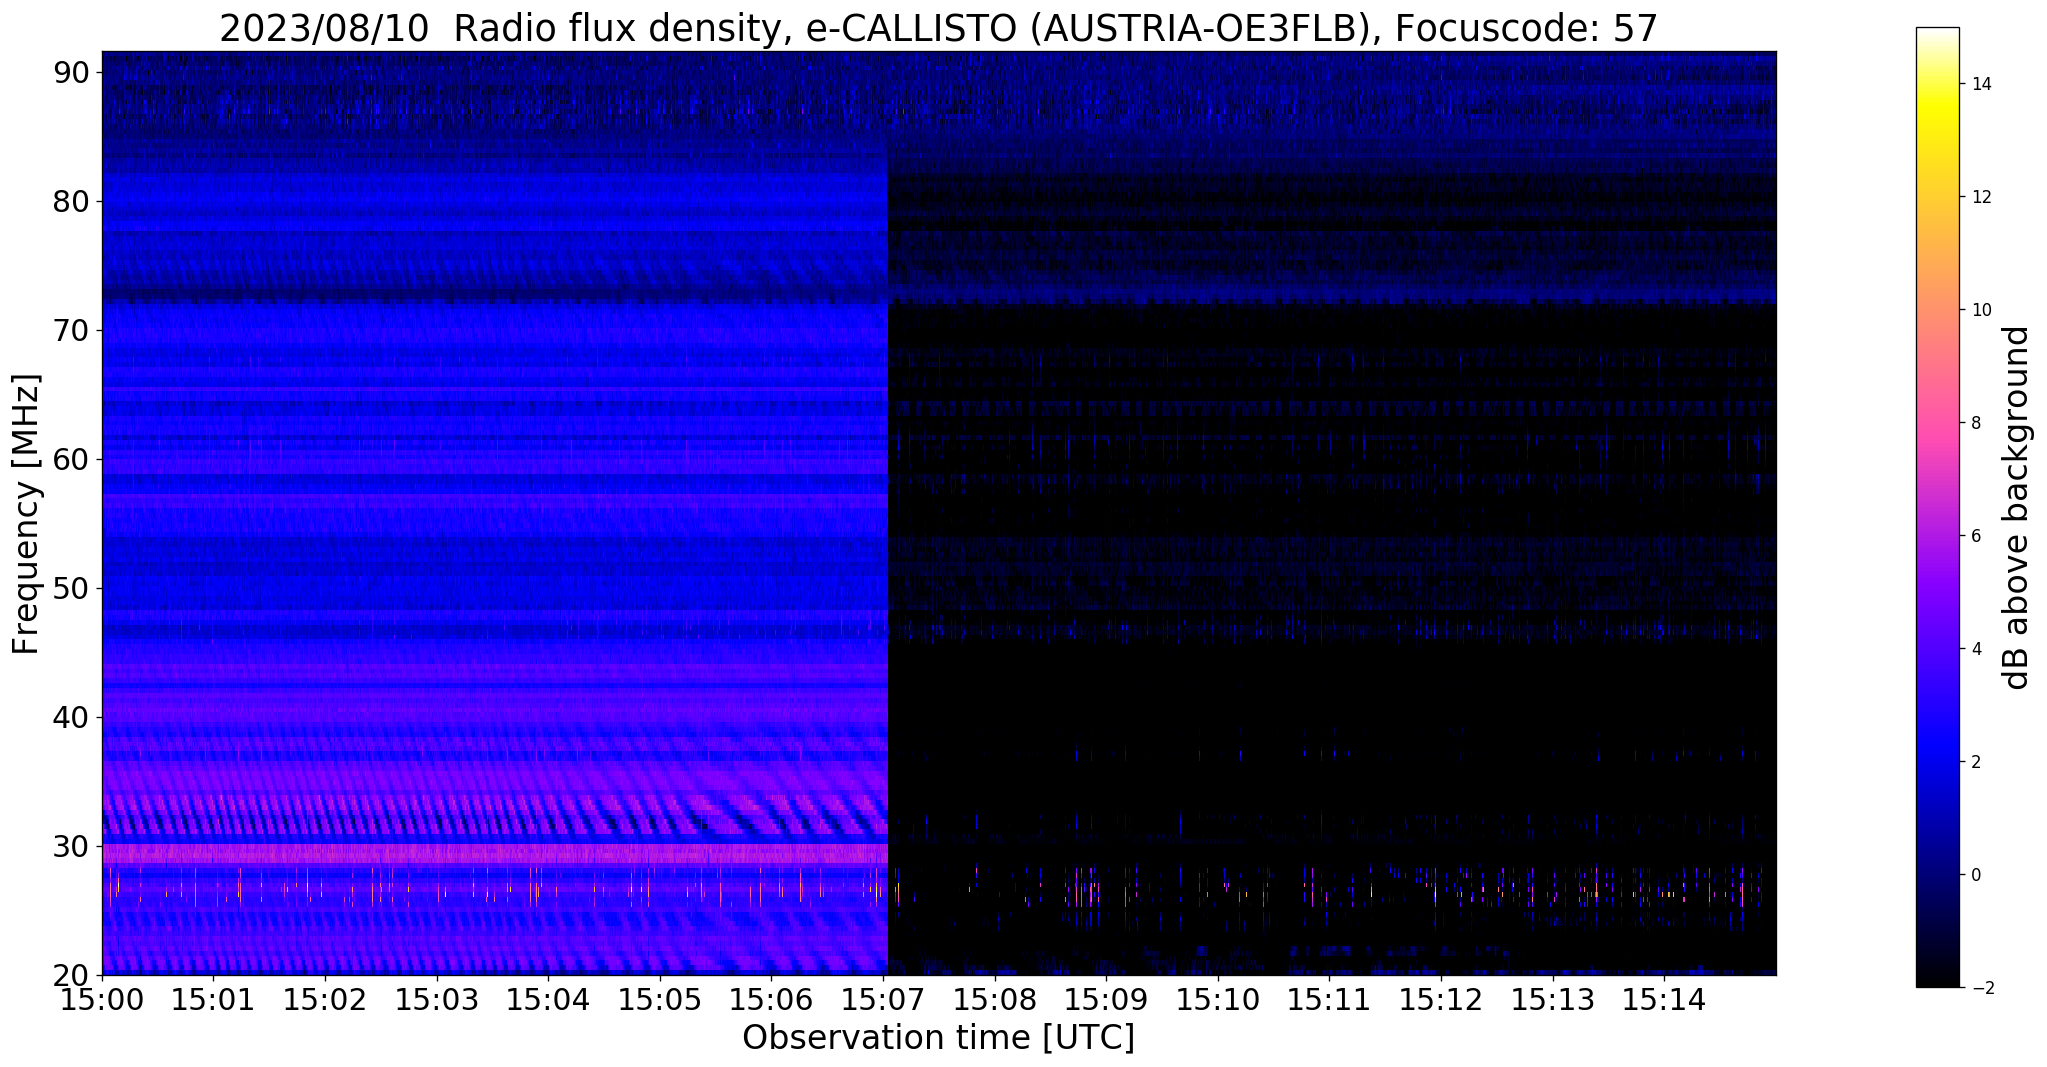Click the 15:06 time tick label

click(x=771, y=999)
